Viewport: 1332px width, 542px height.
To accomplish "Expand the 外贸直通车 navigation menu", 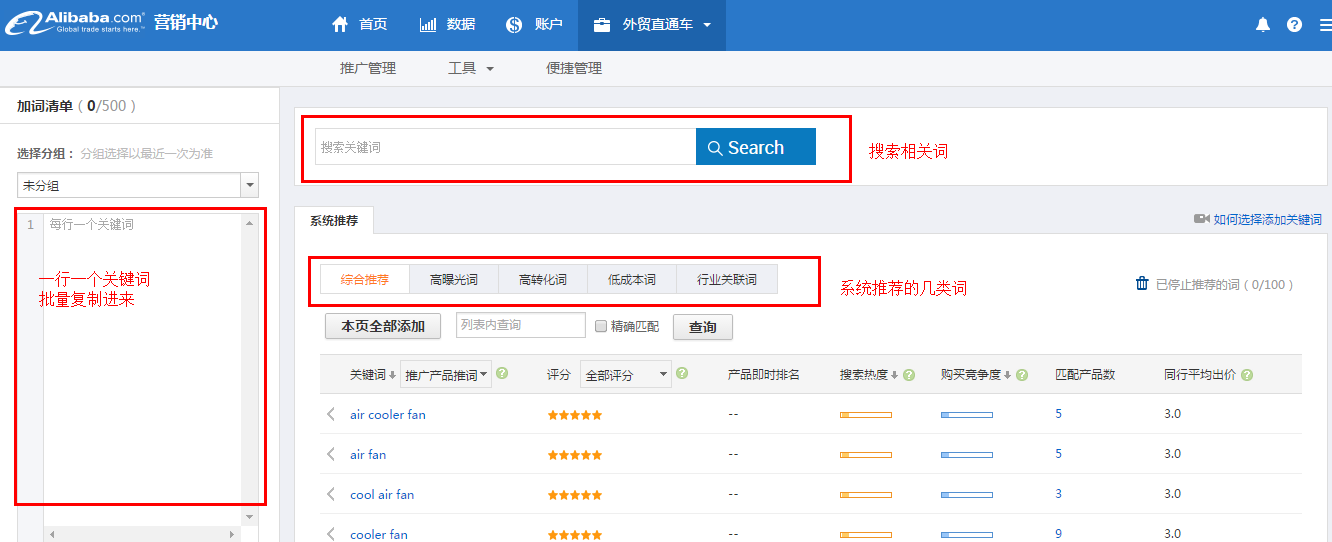I will pyautogui.click(x=652, y=25).
